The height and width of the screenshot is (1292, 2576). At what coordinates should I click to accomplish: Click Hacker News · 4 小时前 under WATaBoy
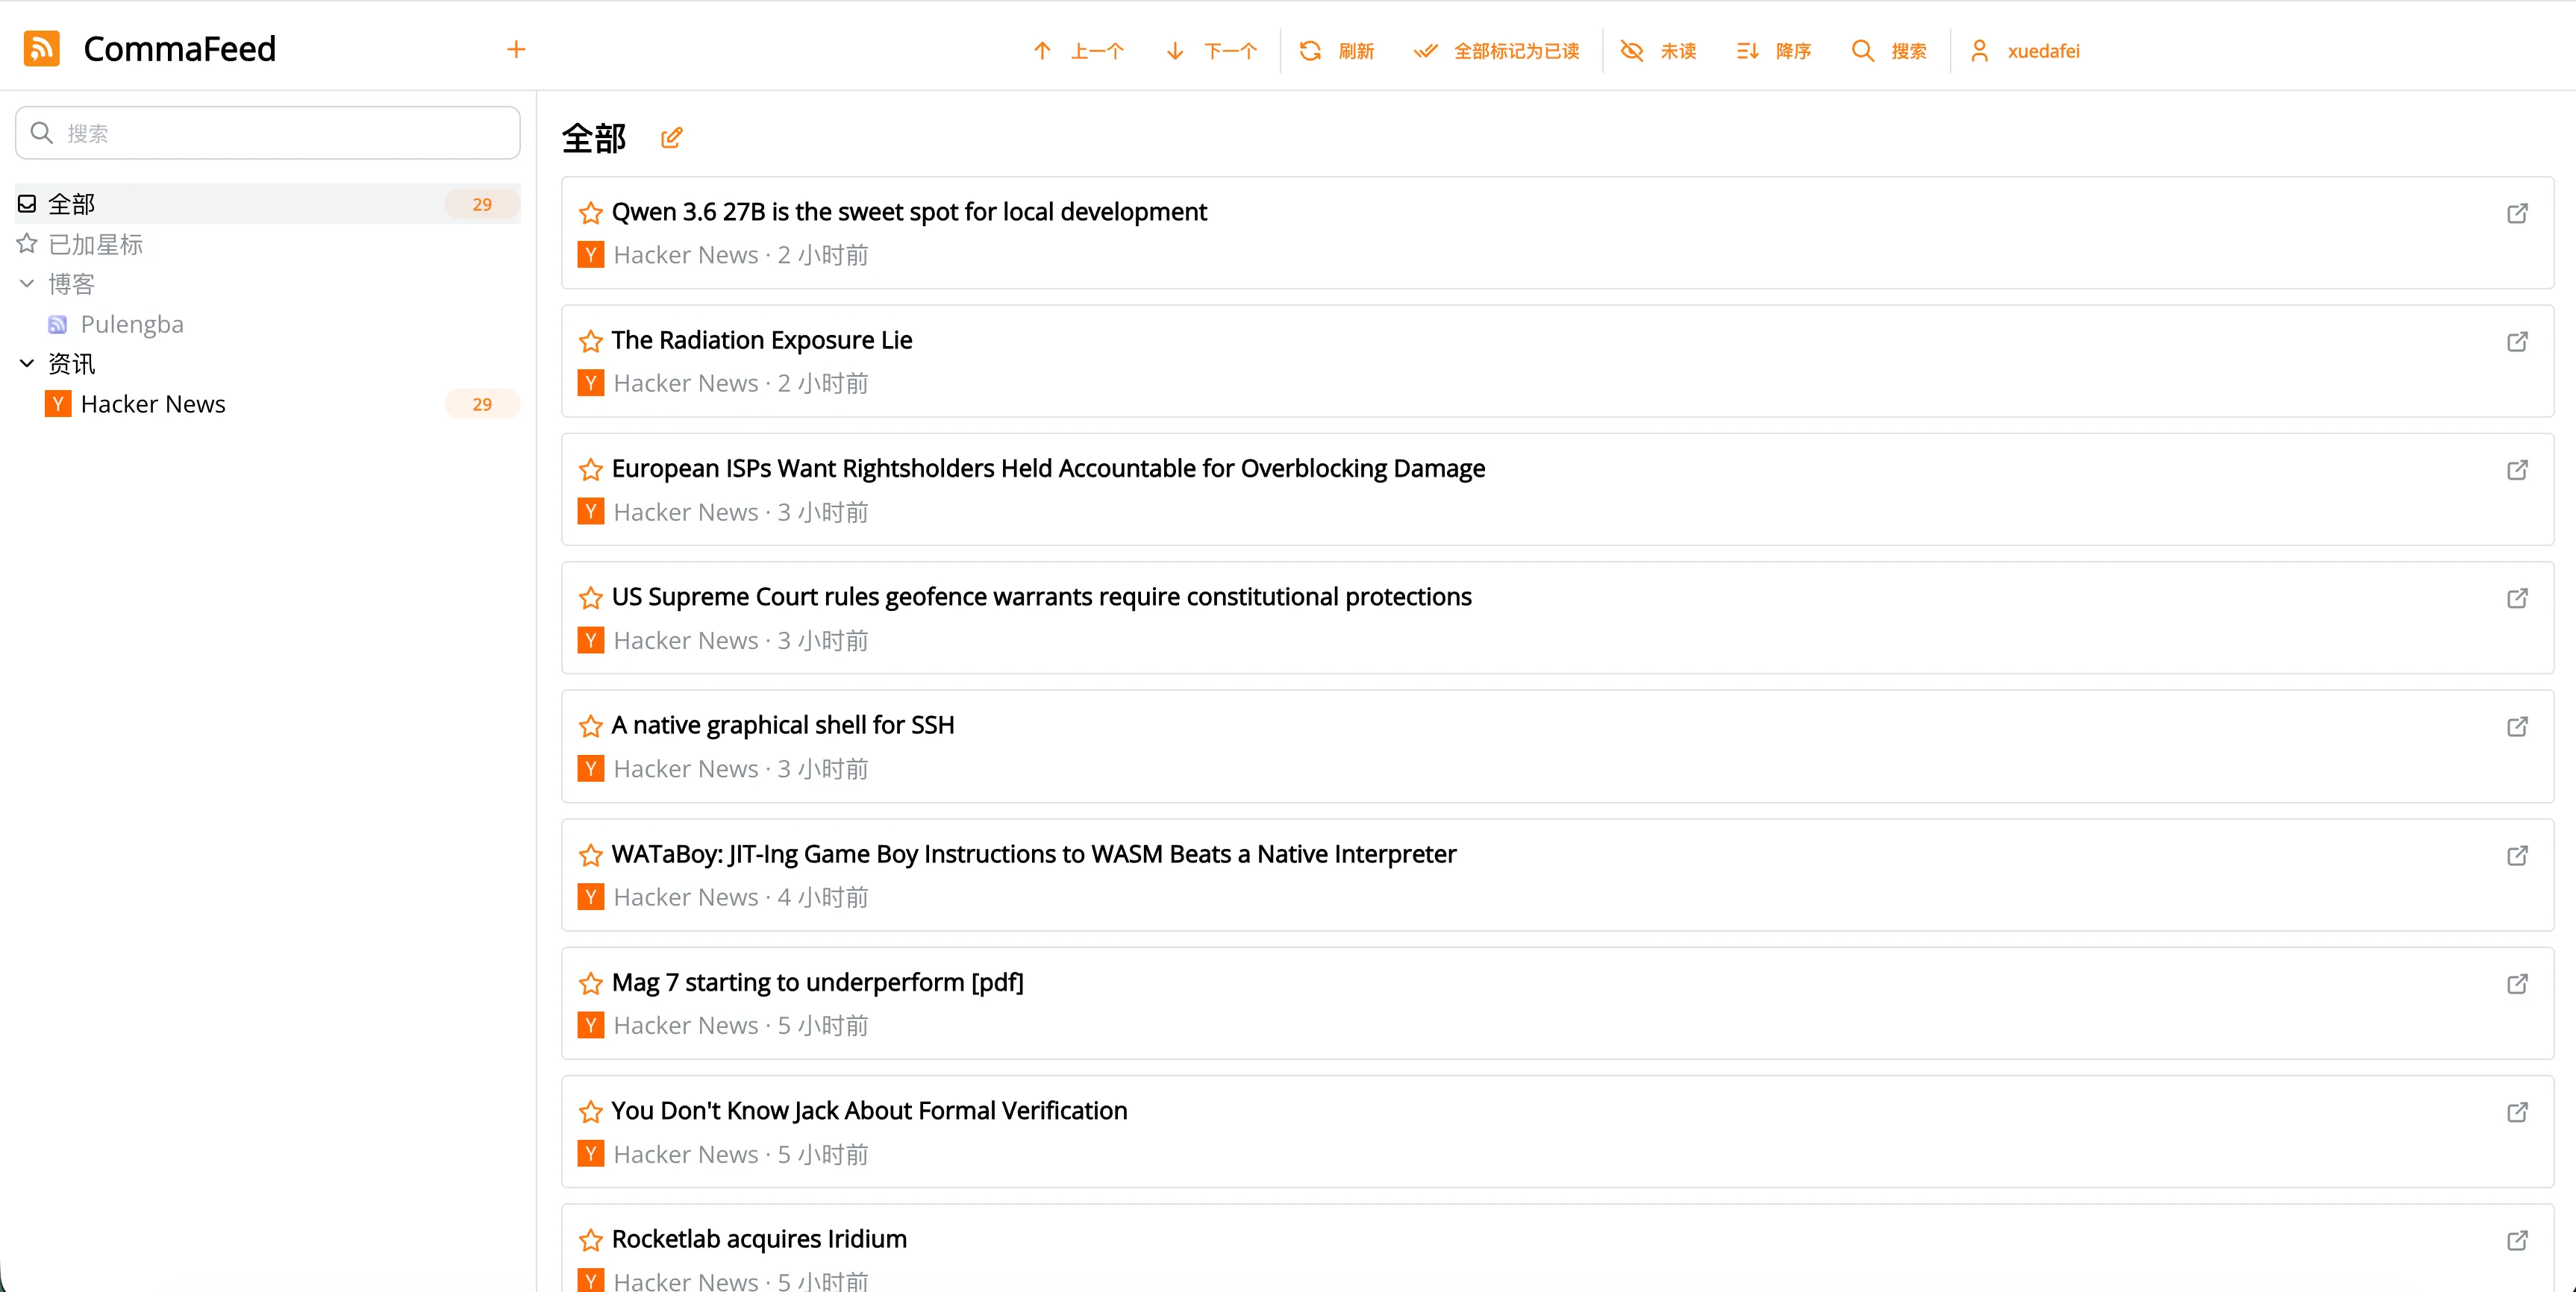pyautogui.click(x=741, y=897)
